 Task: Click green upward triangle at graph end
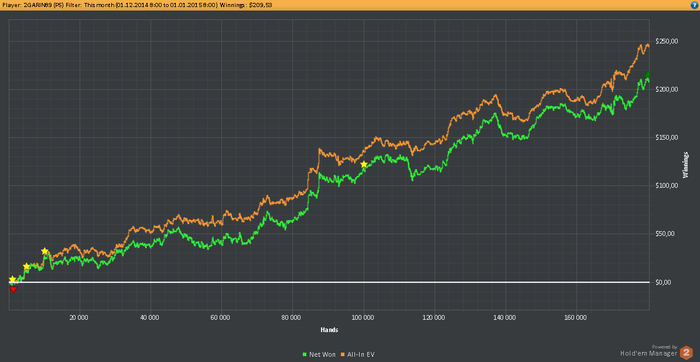[x=648, y=74]
